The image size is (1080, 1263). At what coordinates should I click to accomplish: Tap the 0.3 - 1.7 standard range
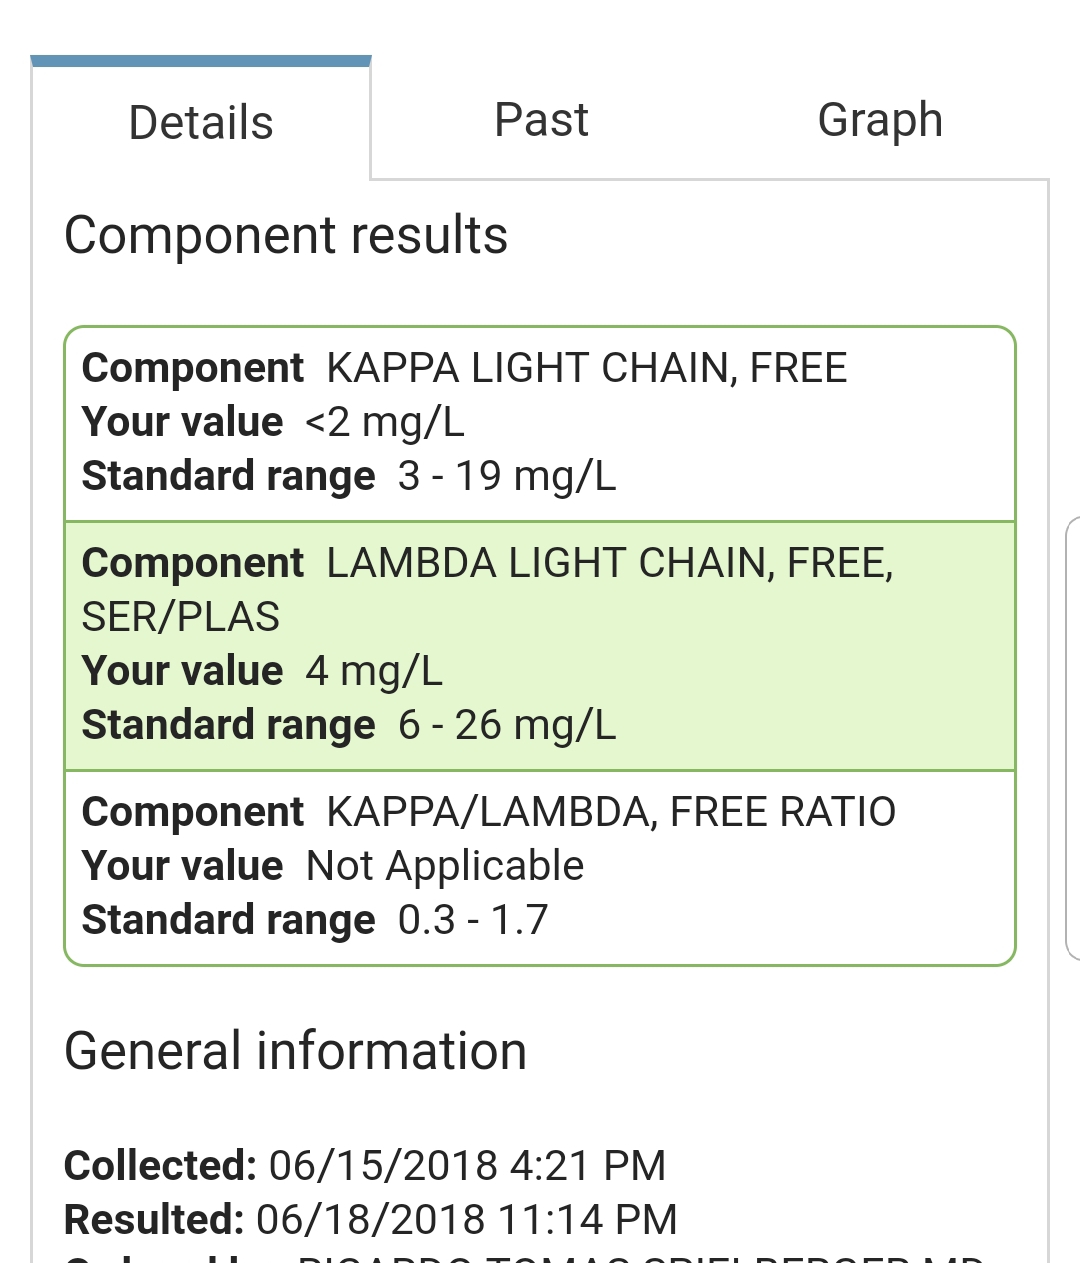(473, 920)
